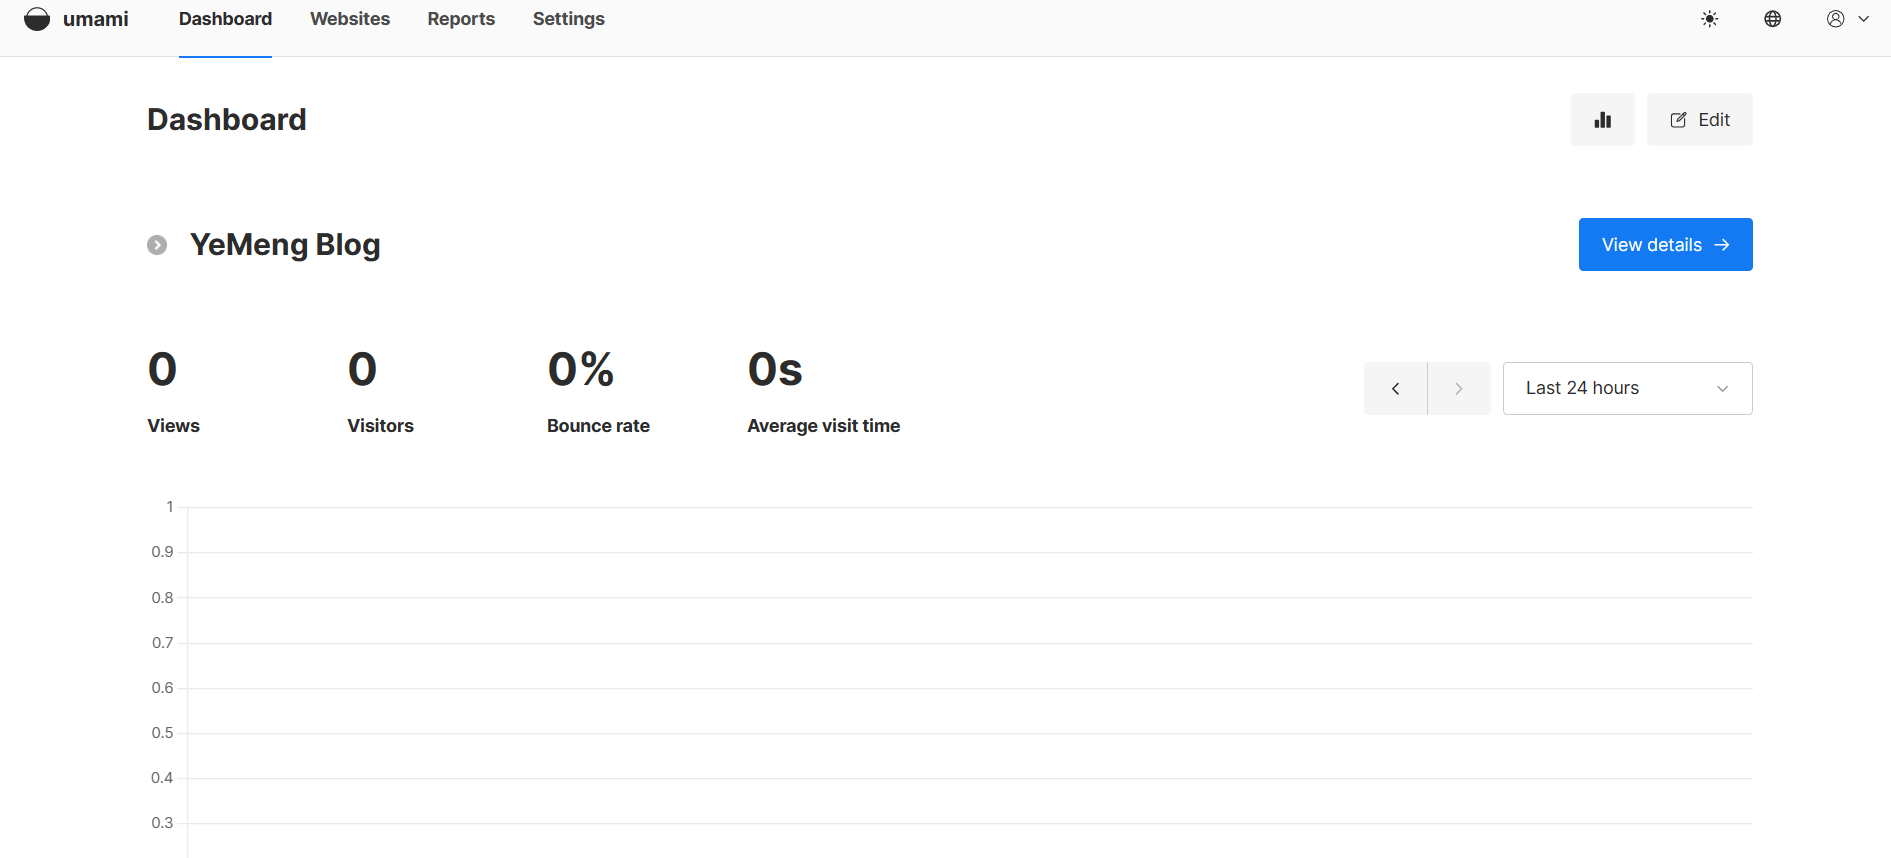The height and width of the screenshot is (858, 1891).
Task: Click the Views metric count
Action: click(163, 370)
